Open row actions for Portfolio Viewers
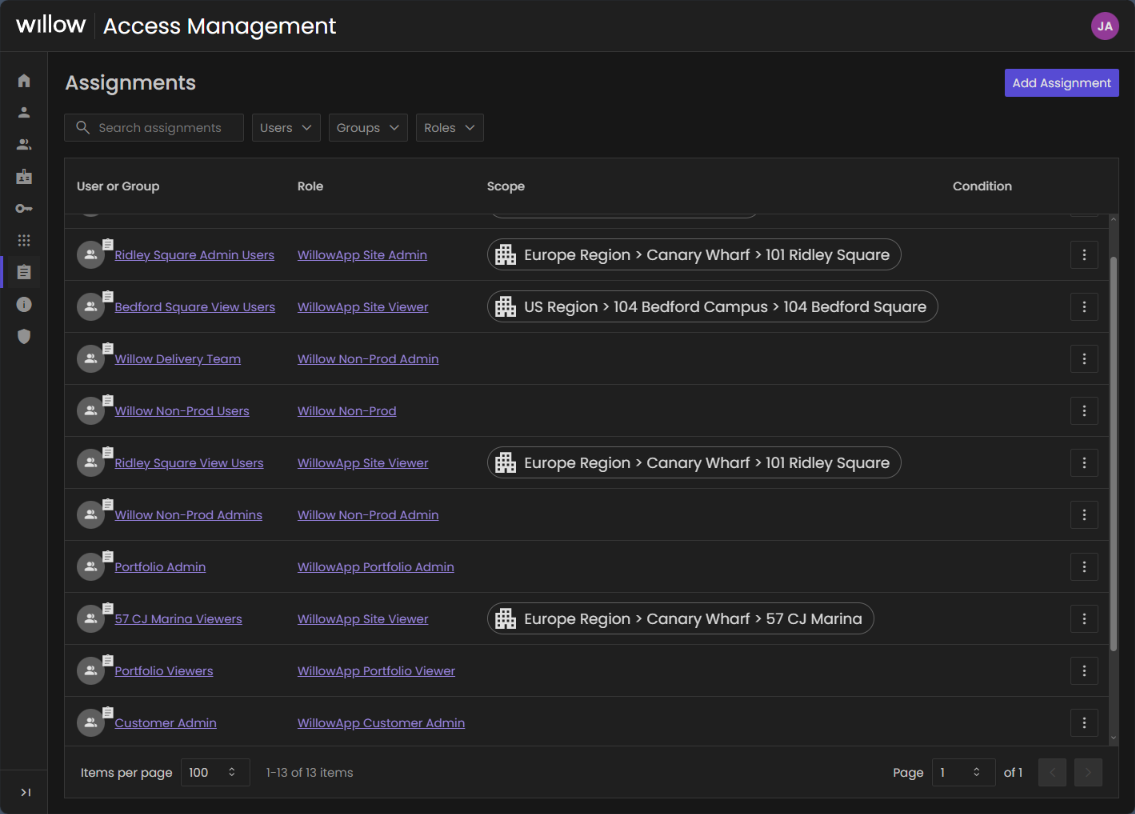Image resolution: width=1135 pixels, height=814 pixels. coord(1084,671)
